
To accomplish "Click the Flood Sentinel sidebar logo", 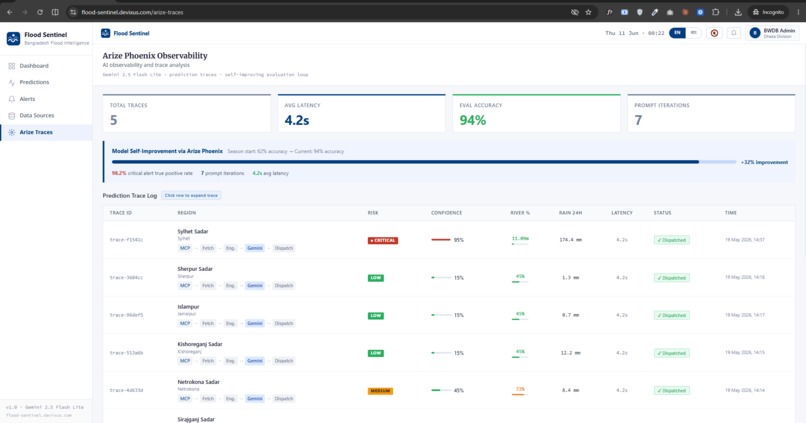I will point(13,38).
